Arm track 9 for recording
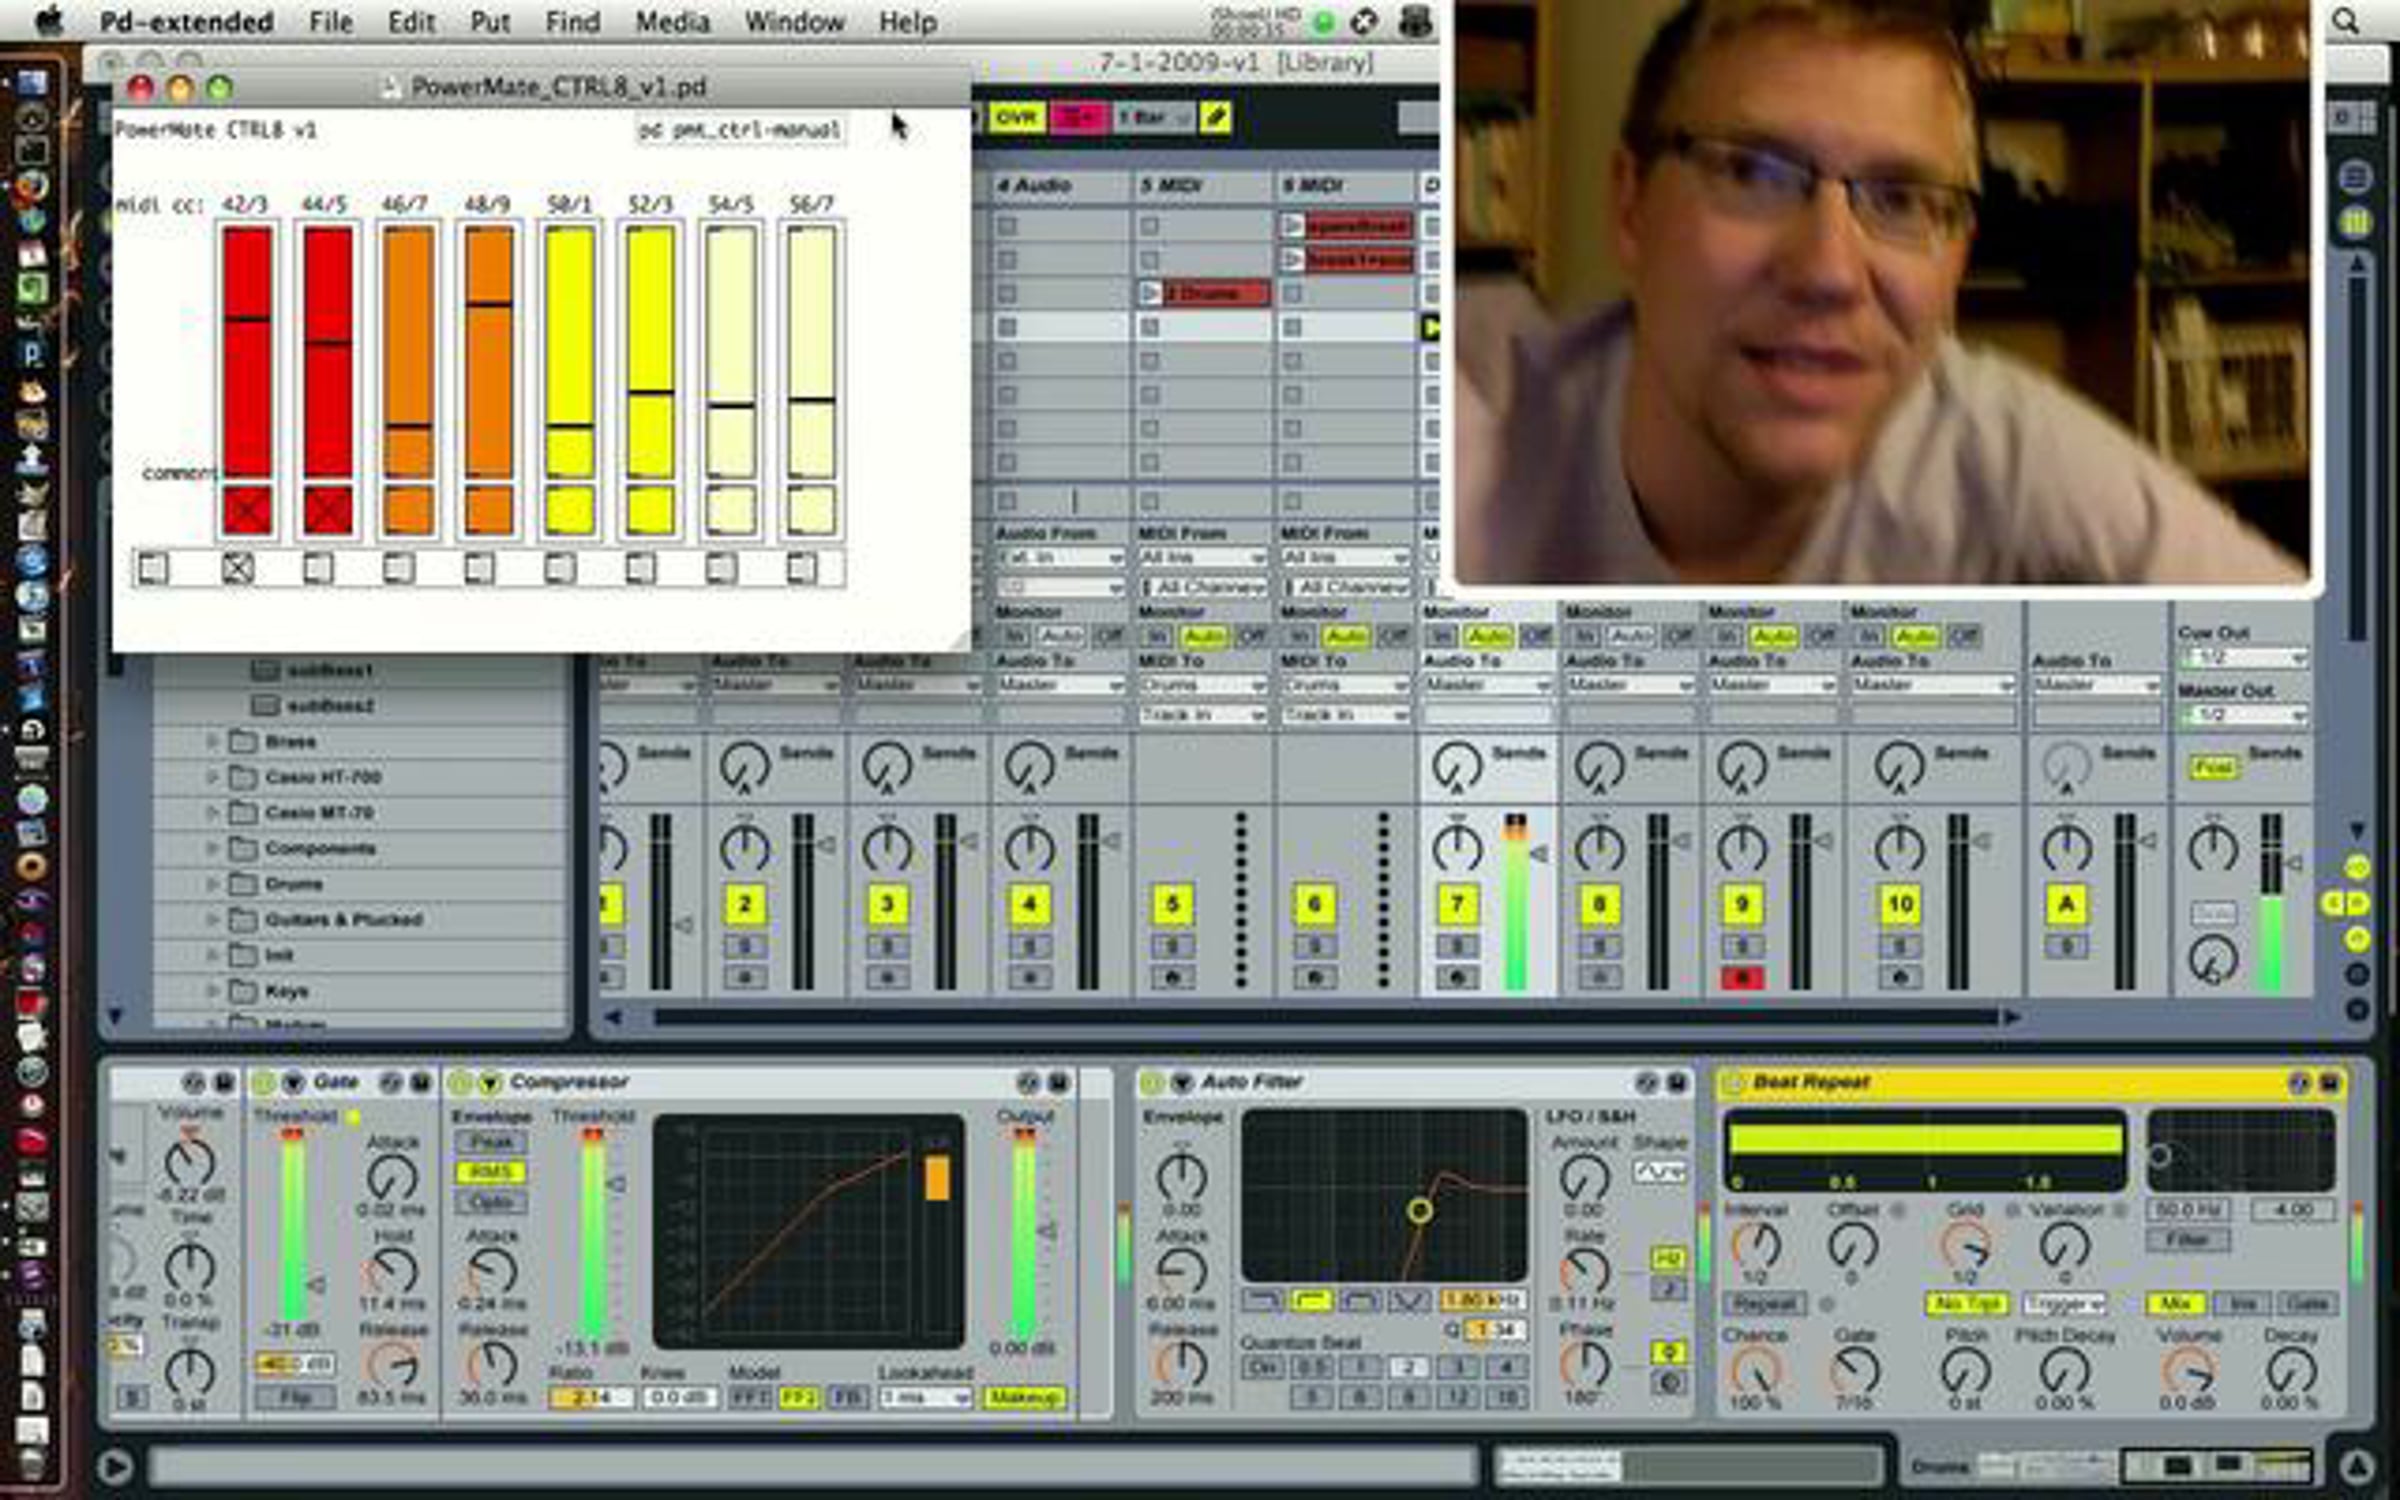Viewport: 2400px width, 1500px height. [x=1741, y=977]
